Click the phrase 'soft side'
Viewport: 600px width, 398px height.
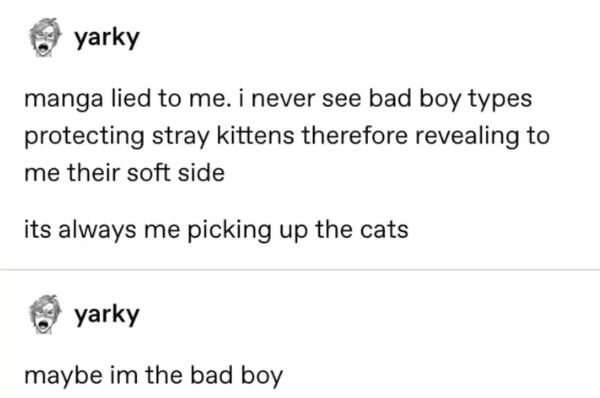(176, 173)
